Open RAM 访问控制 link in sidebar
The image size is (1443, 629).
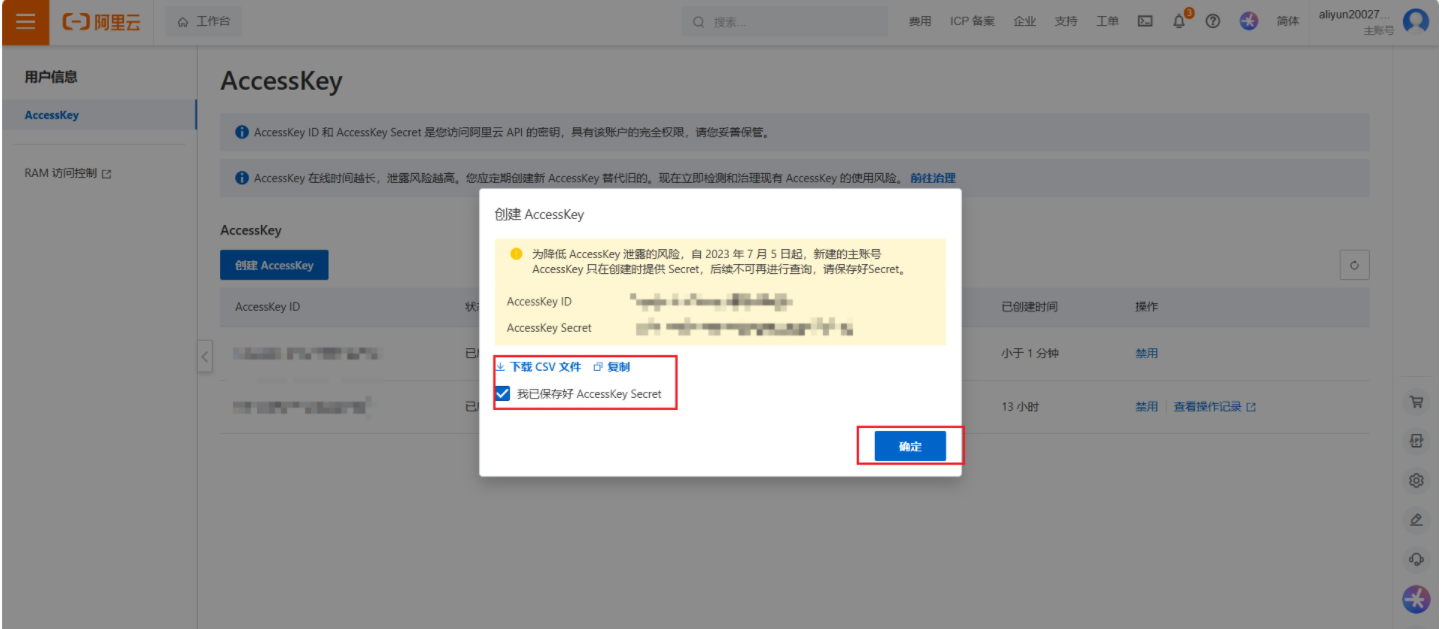click(x=68, y=174)
